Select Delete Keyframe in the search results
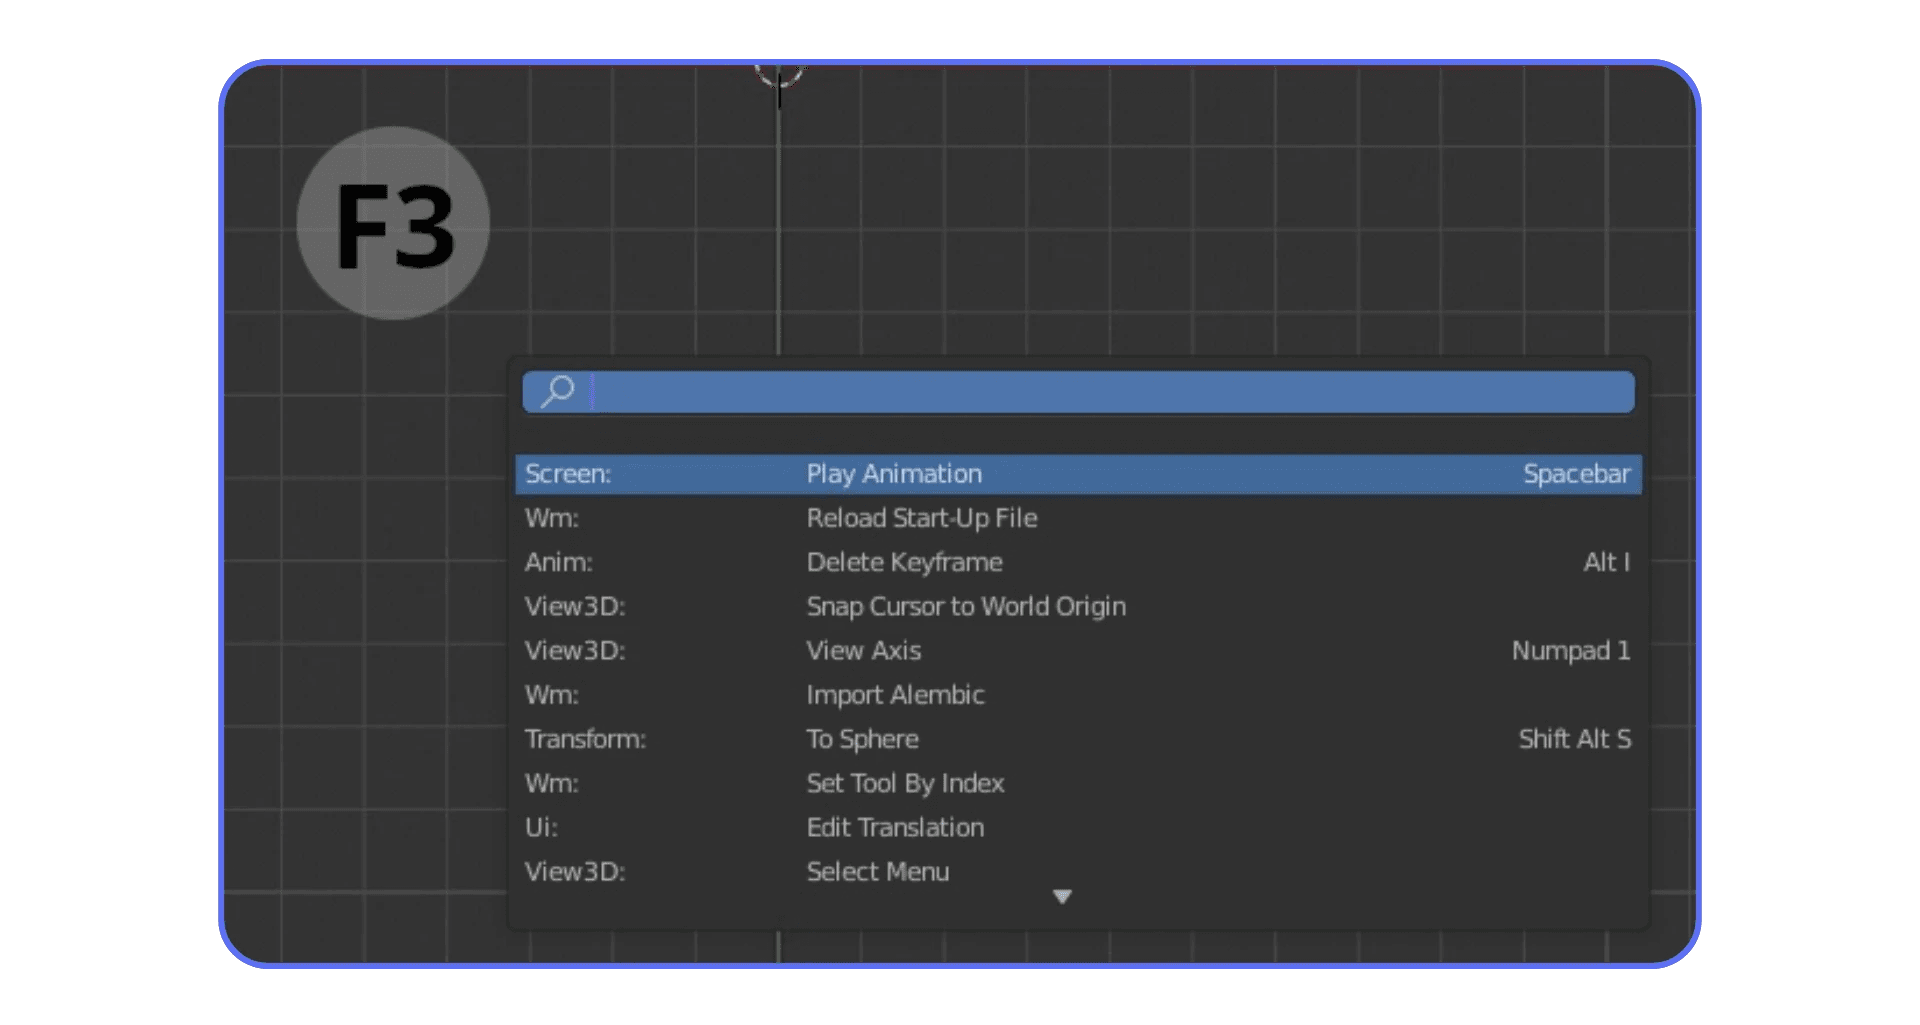Viewport: 1920px width, 1025px height. click(x=904, y=562)
